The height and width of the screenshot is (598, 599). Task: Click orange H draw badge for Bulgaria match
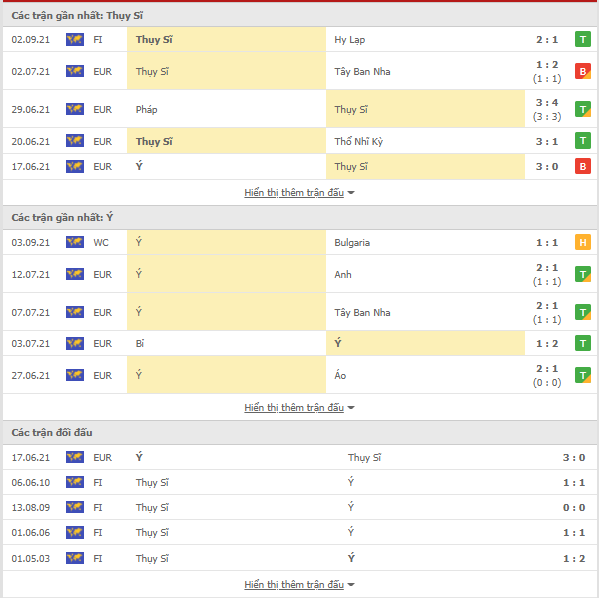(583, 242)
